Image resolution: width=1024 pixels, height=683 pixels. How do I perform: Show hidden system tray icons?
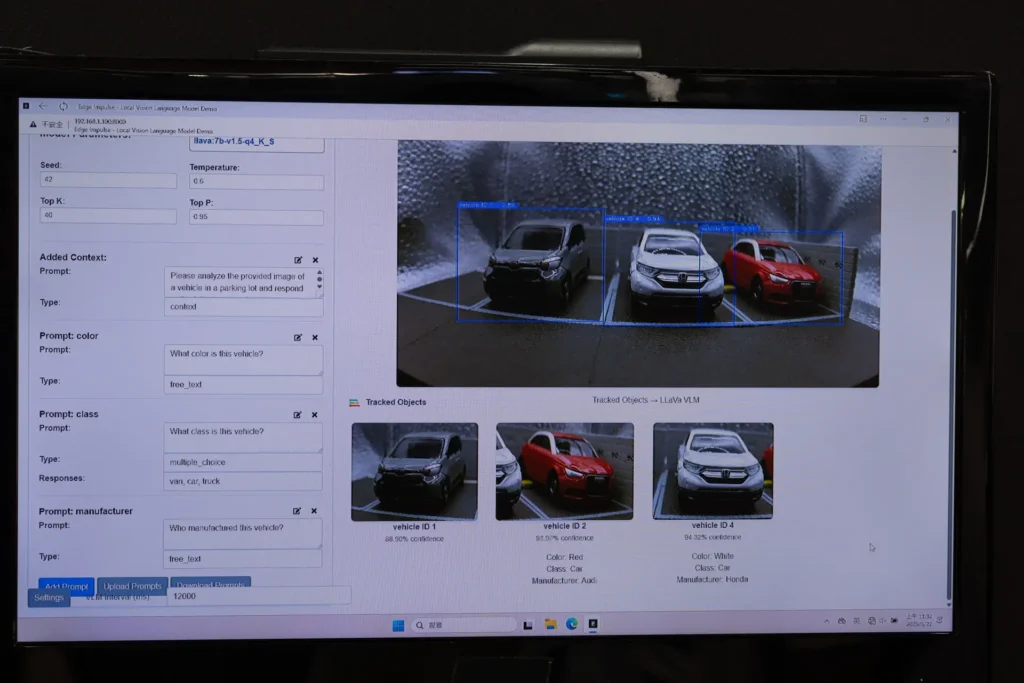pyautogui.click(x=827, y=621)
